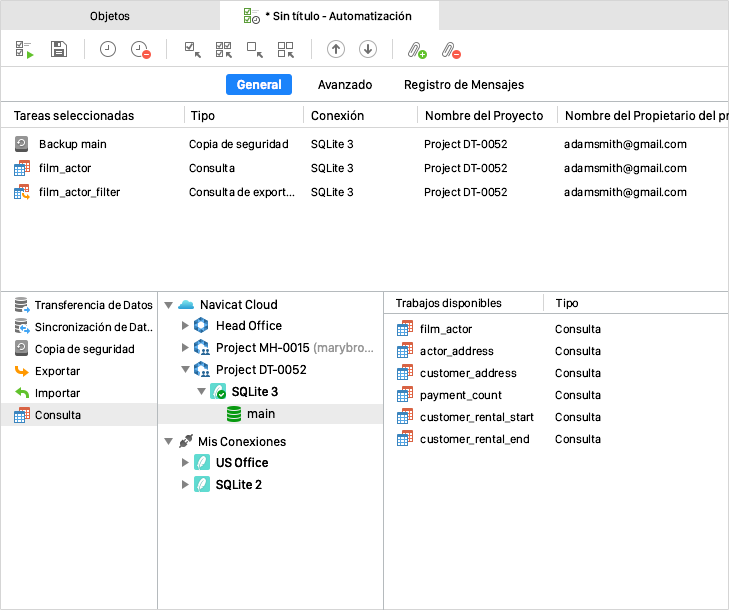
Task: Set task schedule using the clock icon
Action: [108, 49]
